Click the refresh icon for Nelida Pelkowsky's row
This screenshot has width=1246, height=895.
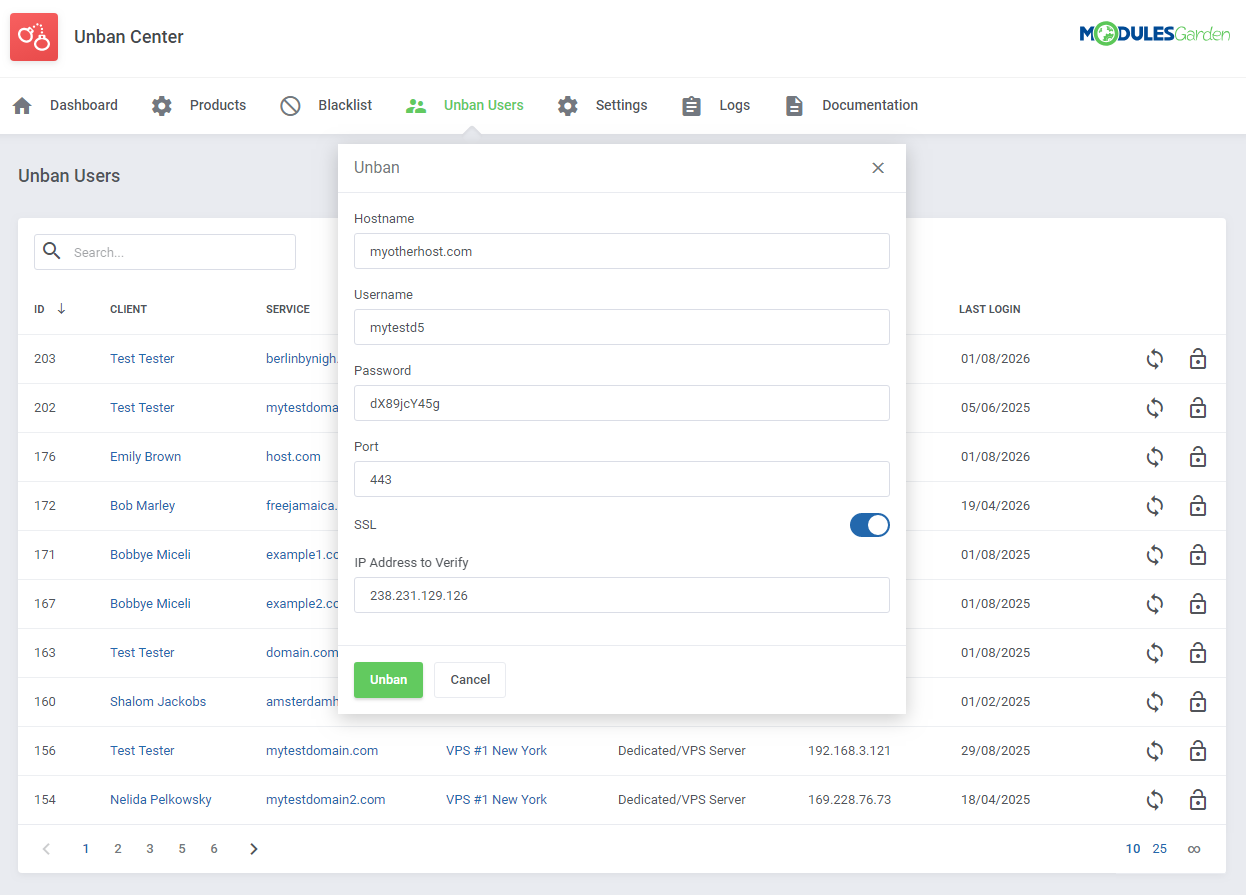point(1155,799)
